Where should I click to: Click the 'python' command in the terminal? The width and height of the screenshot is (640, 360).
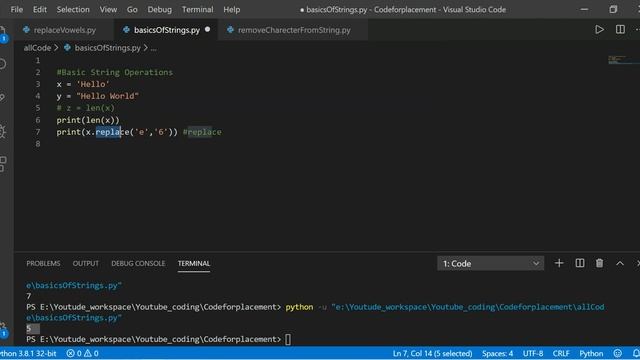pyautogui.click(x=299, y=307)
